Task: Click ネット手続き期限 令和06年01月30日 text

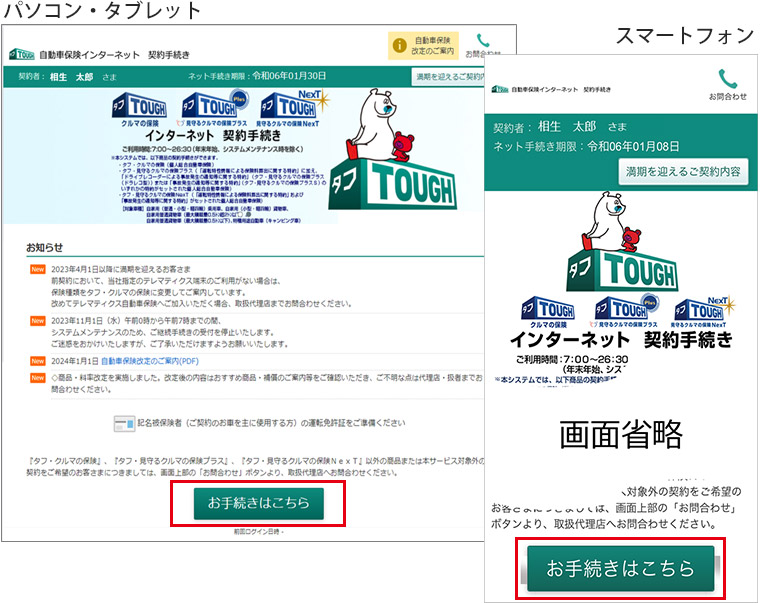Action: coord(257,76)
